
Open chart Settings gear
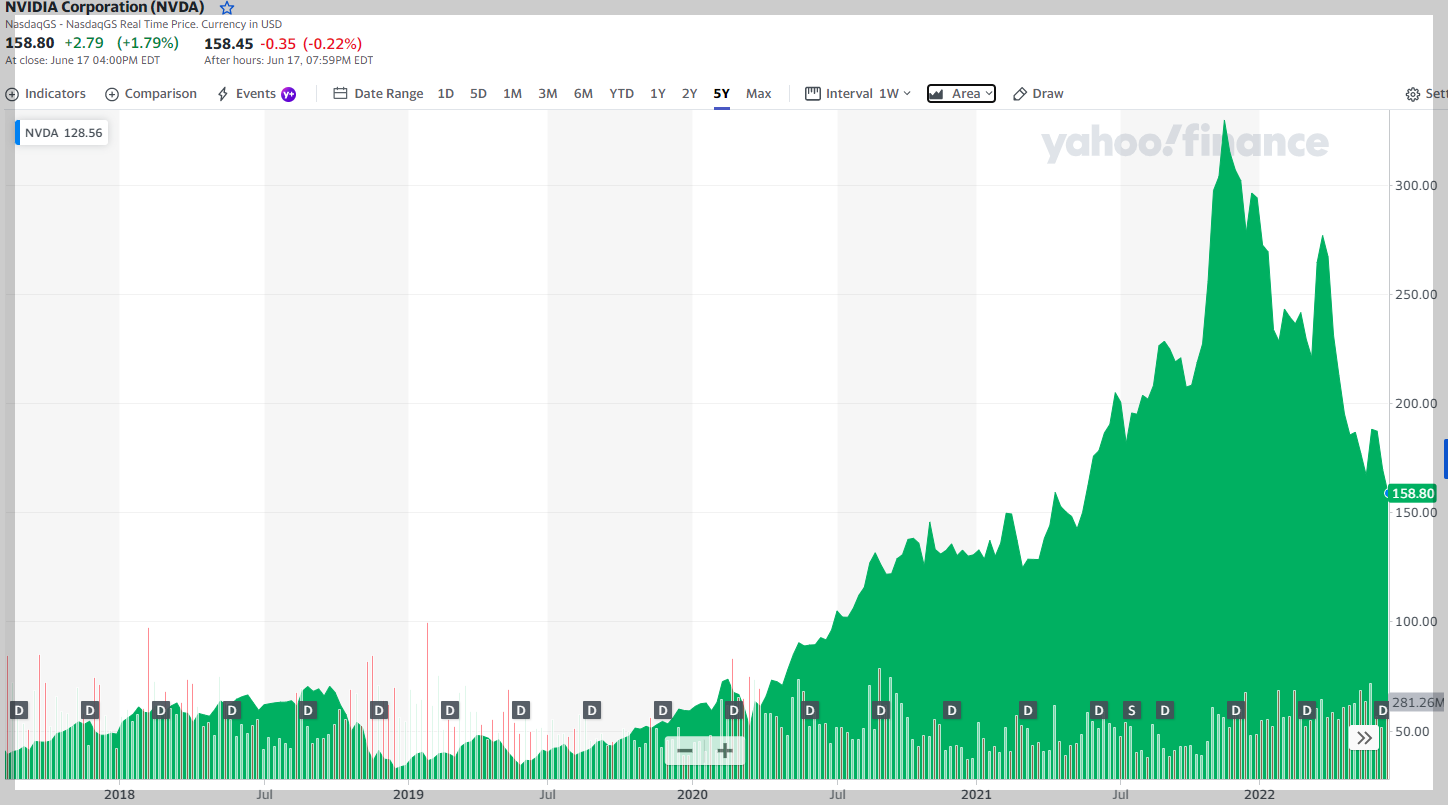[x=1412, y=94]
